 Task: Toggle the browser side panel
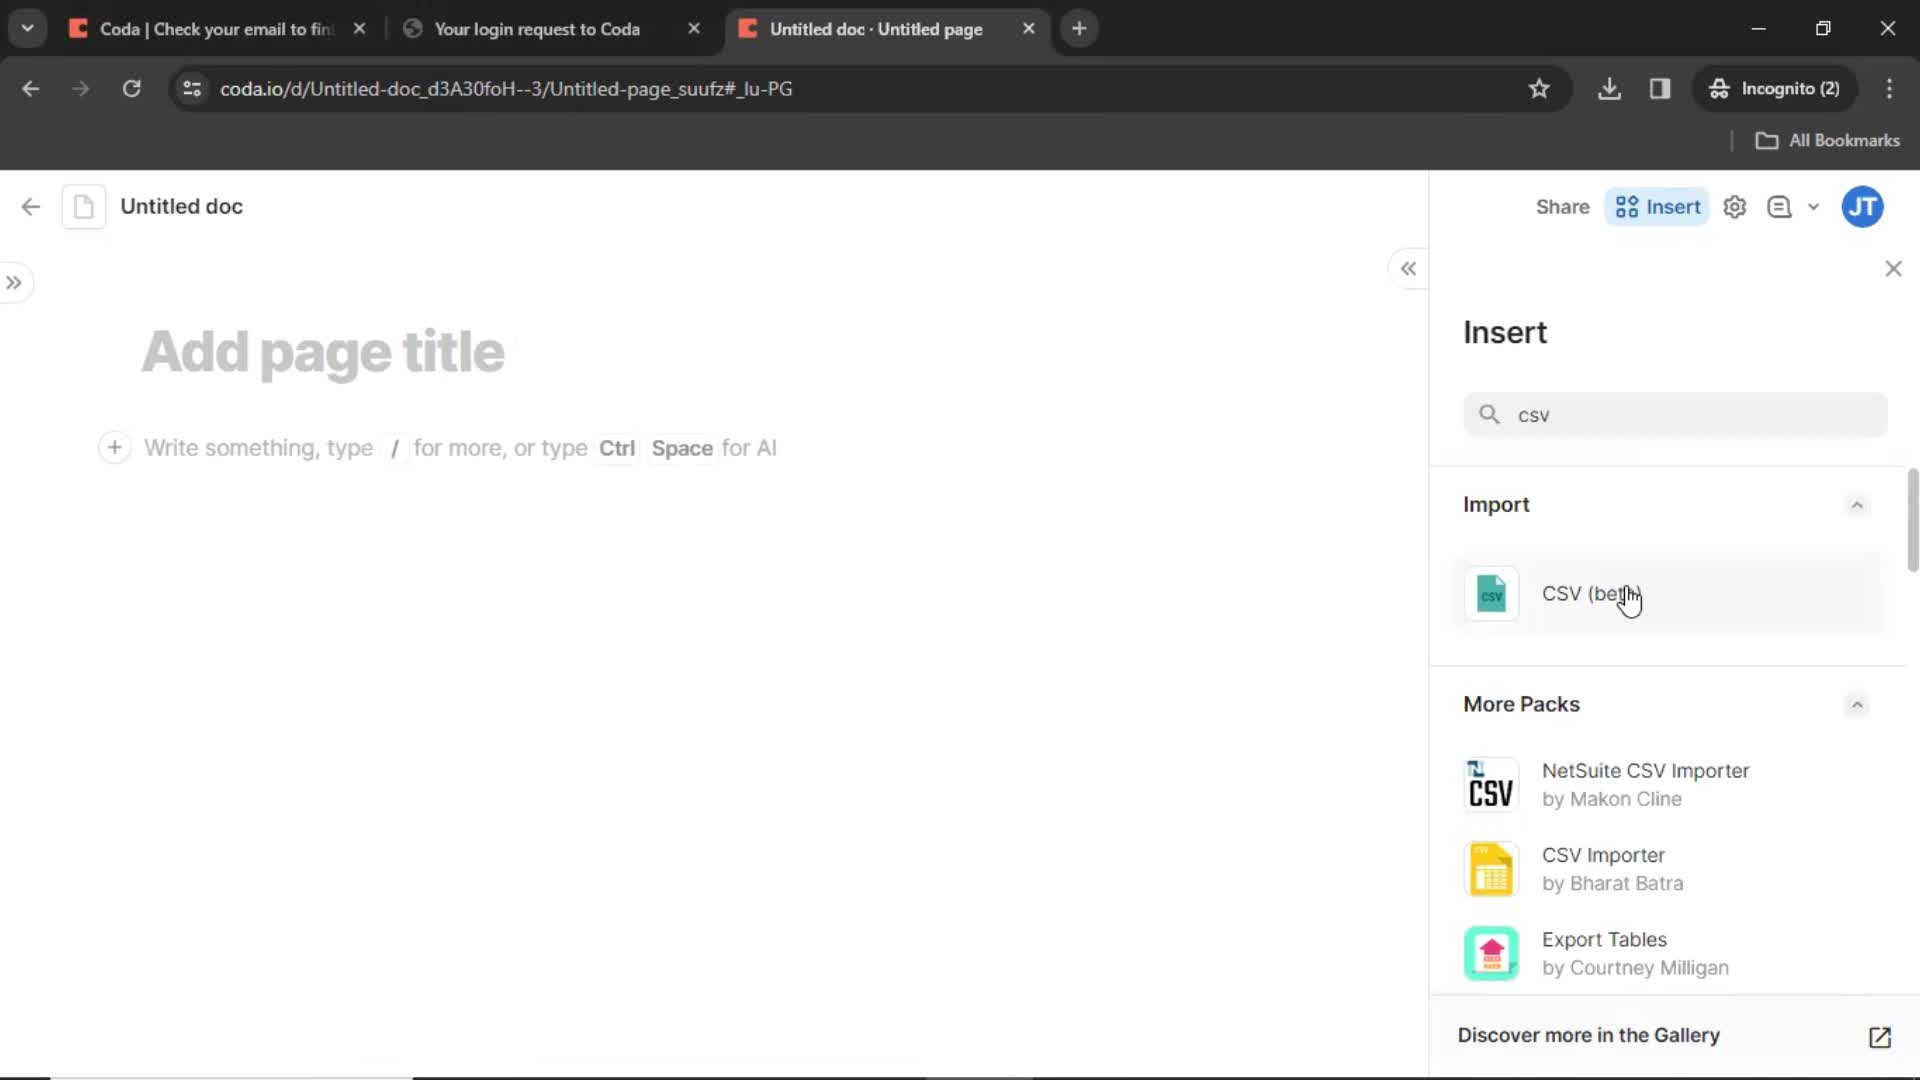point(1660,89)
